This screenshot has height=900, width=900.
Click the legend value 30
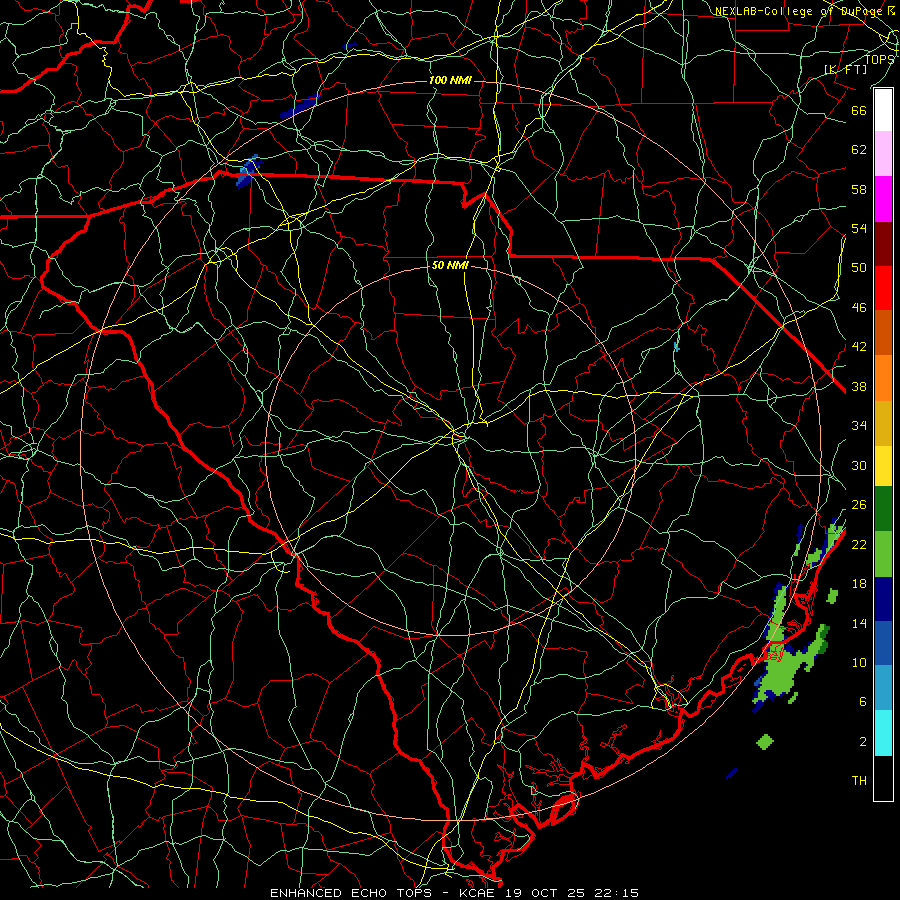pos(859,465)
